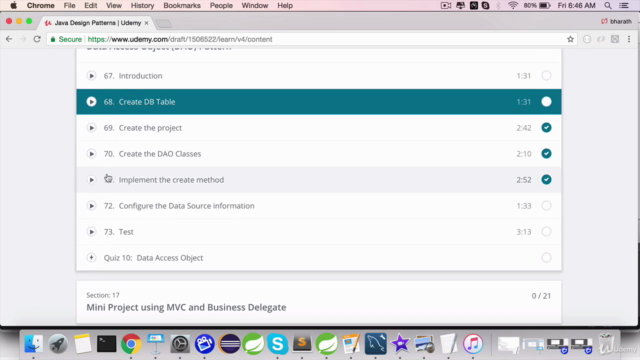Mark Test lecture as complete
This screenshot has width=640, height=360.
pos(546,232)
